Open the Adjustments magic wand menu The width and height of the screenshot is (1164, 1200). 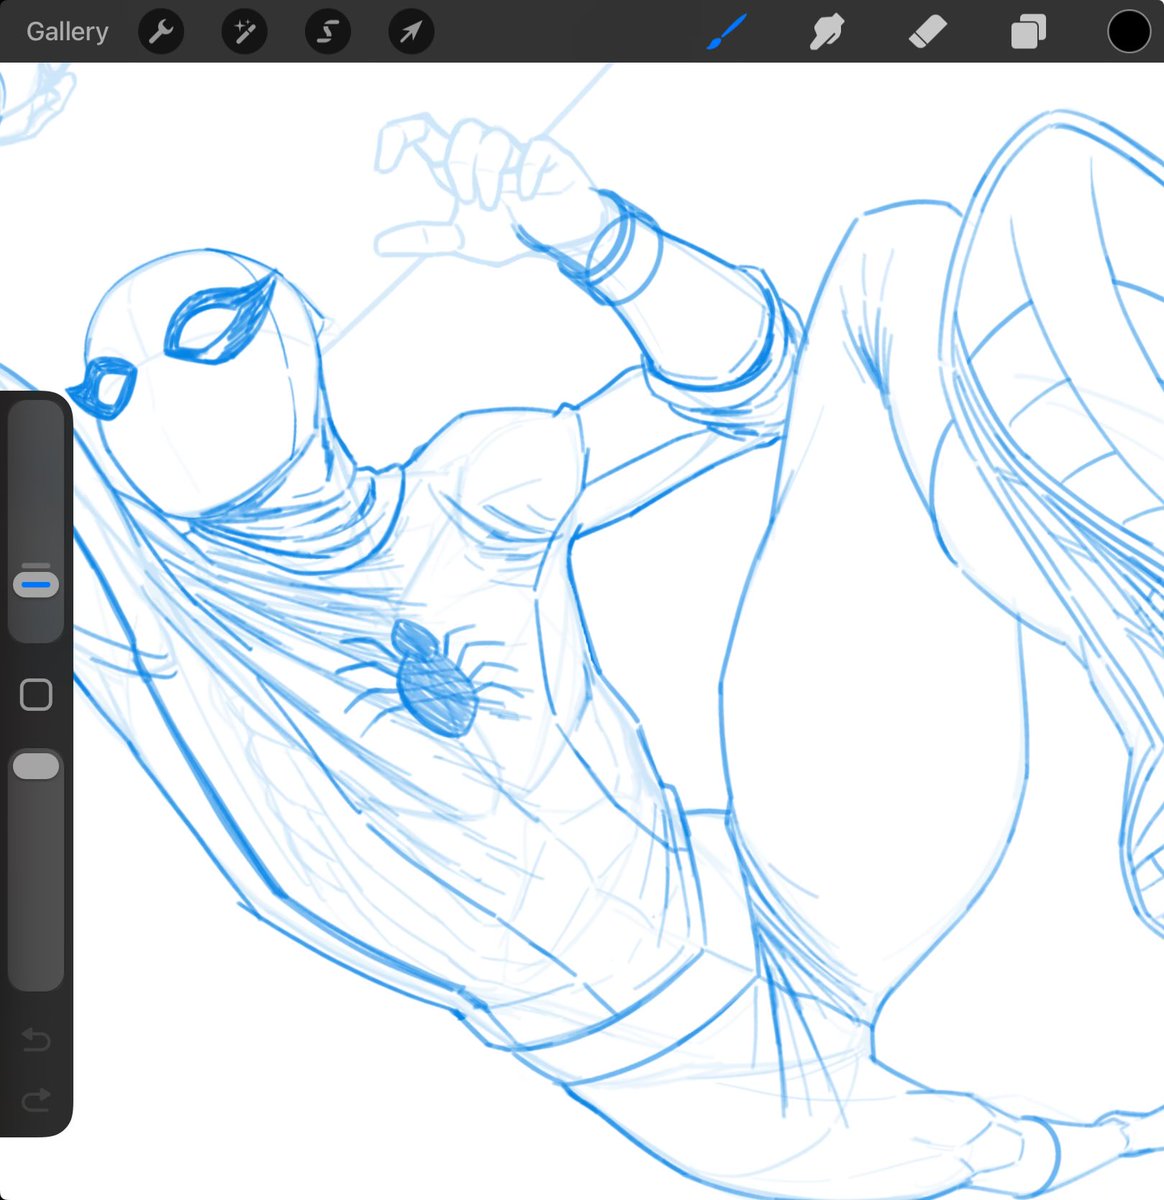pos(244,32)
